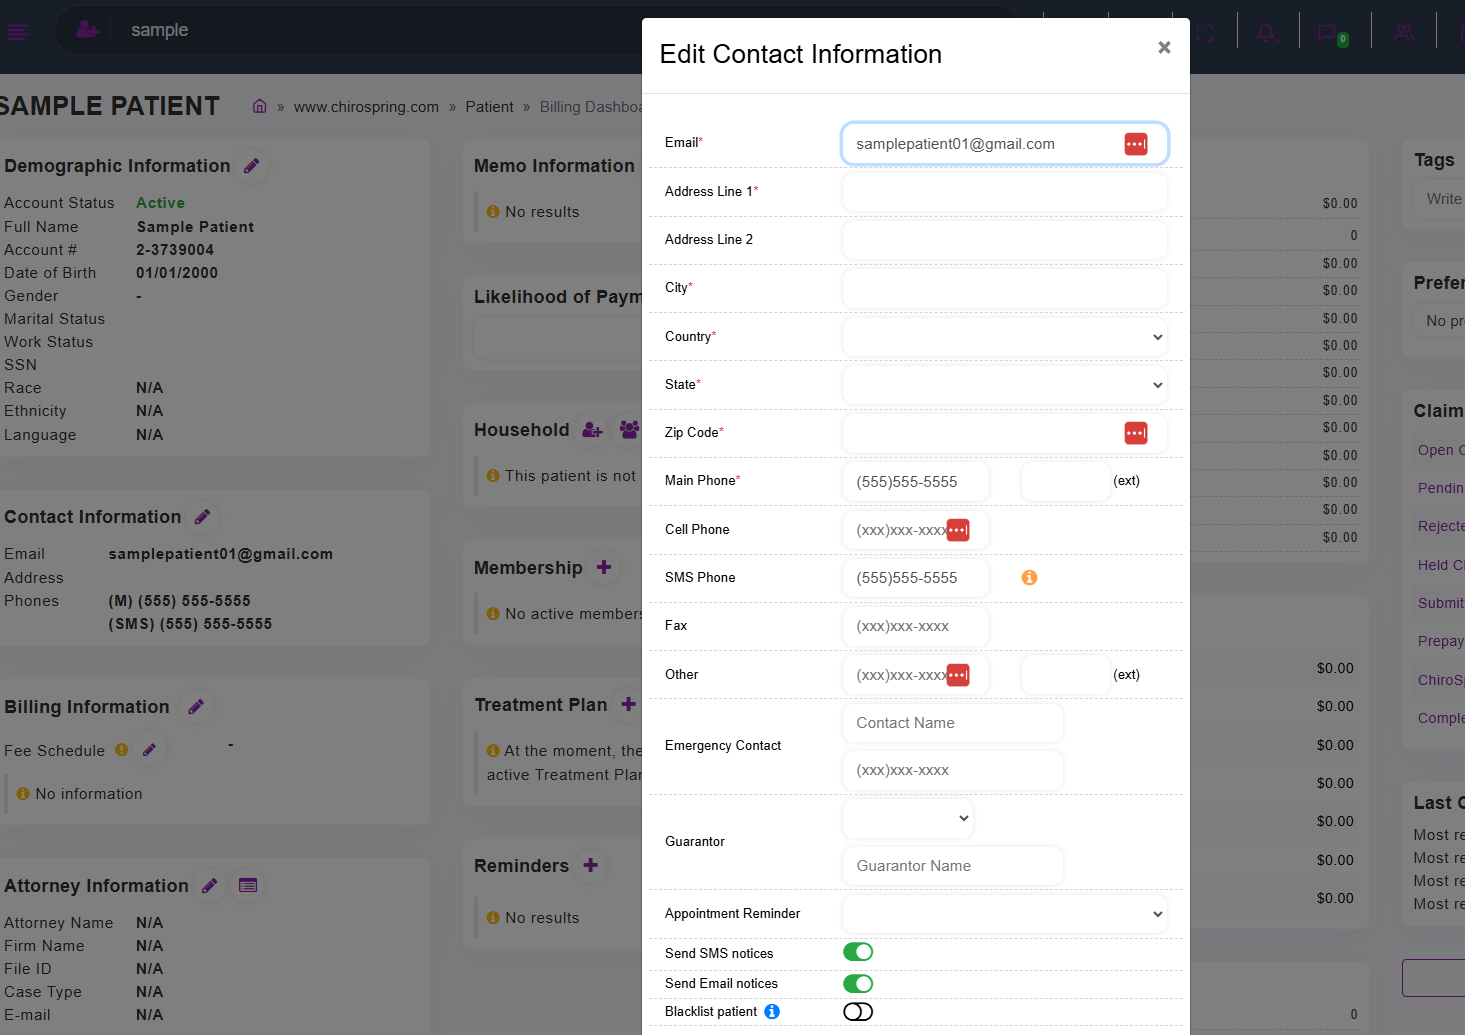Turn off the Send Email notices toggle

click(x=858, y=983)
